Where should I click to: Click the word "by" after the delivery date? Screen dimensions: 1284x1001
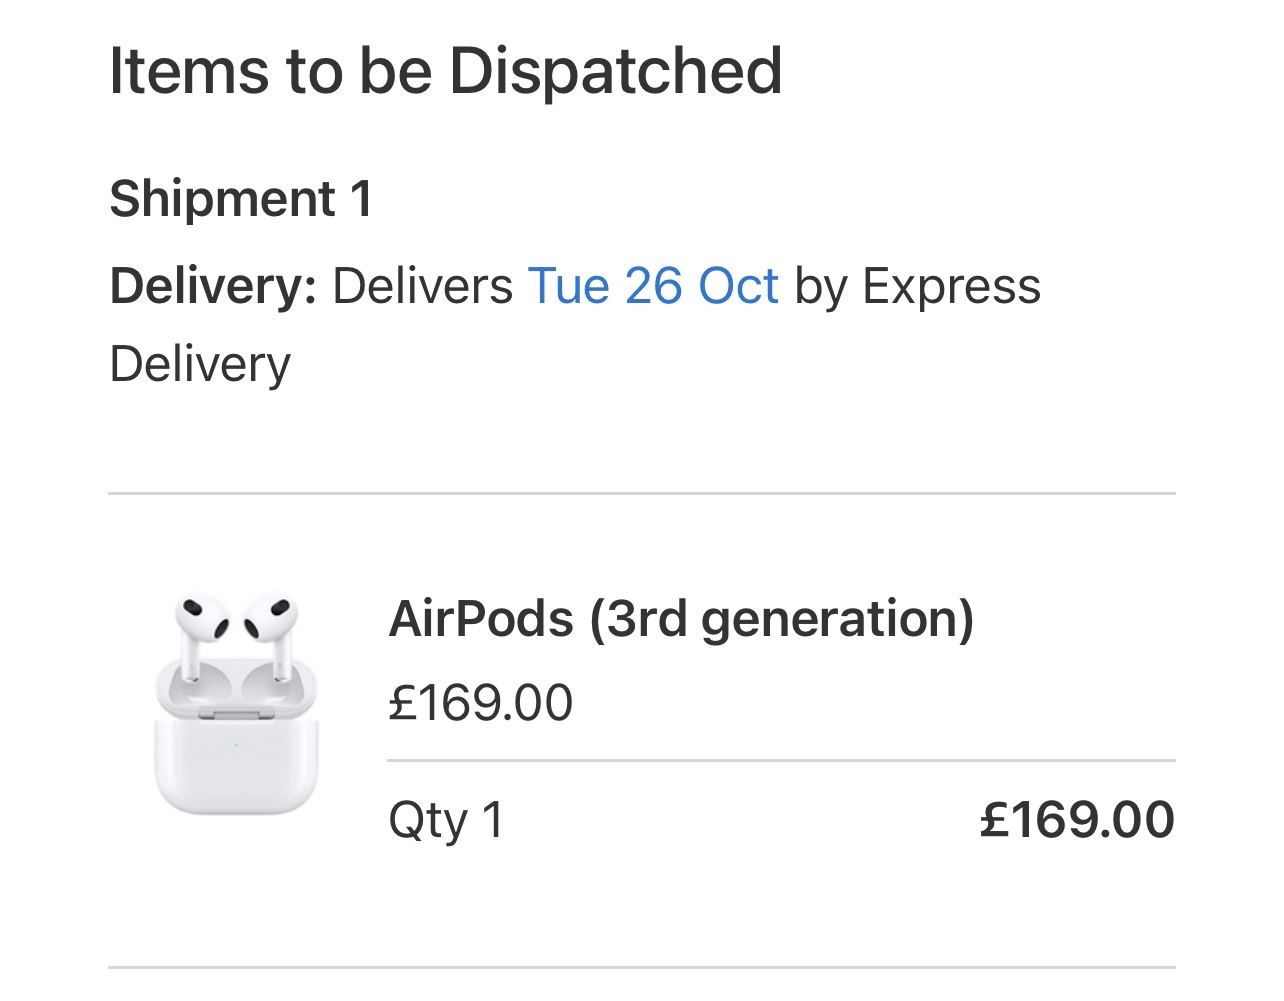click(x=820, y=287)
